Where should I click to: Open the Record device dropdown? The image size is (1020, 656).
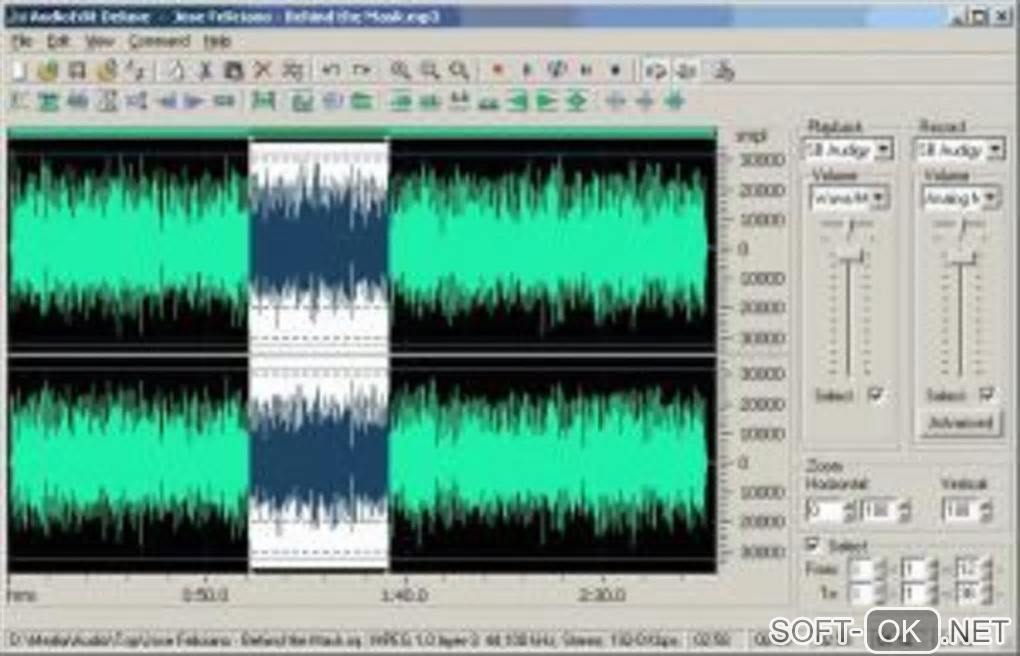pyautogui.click(x=960, y=150)
